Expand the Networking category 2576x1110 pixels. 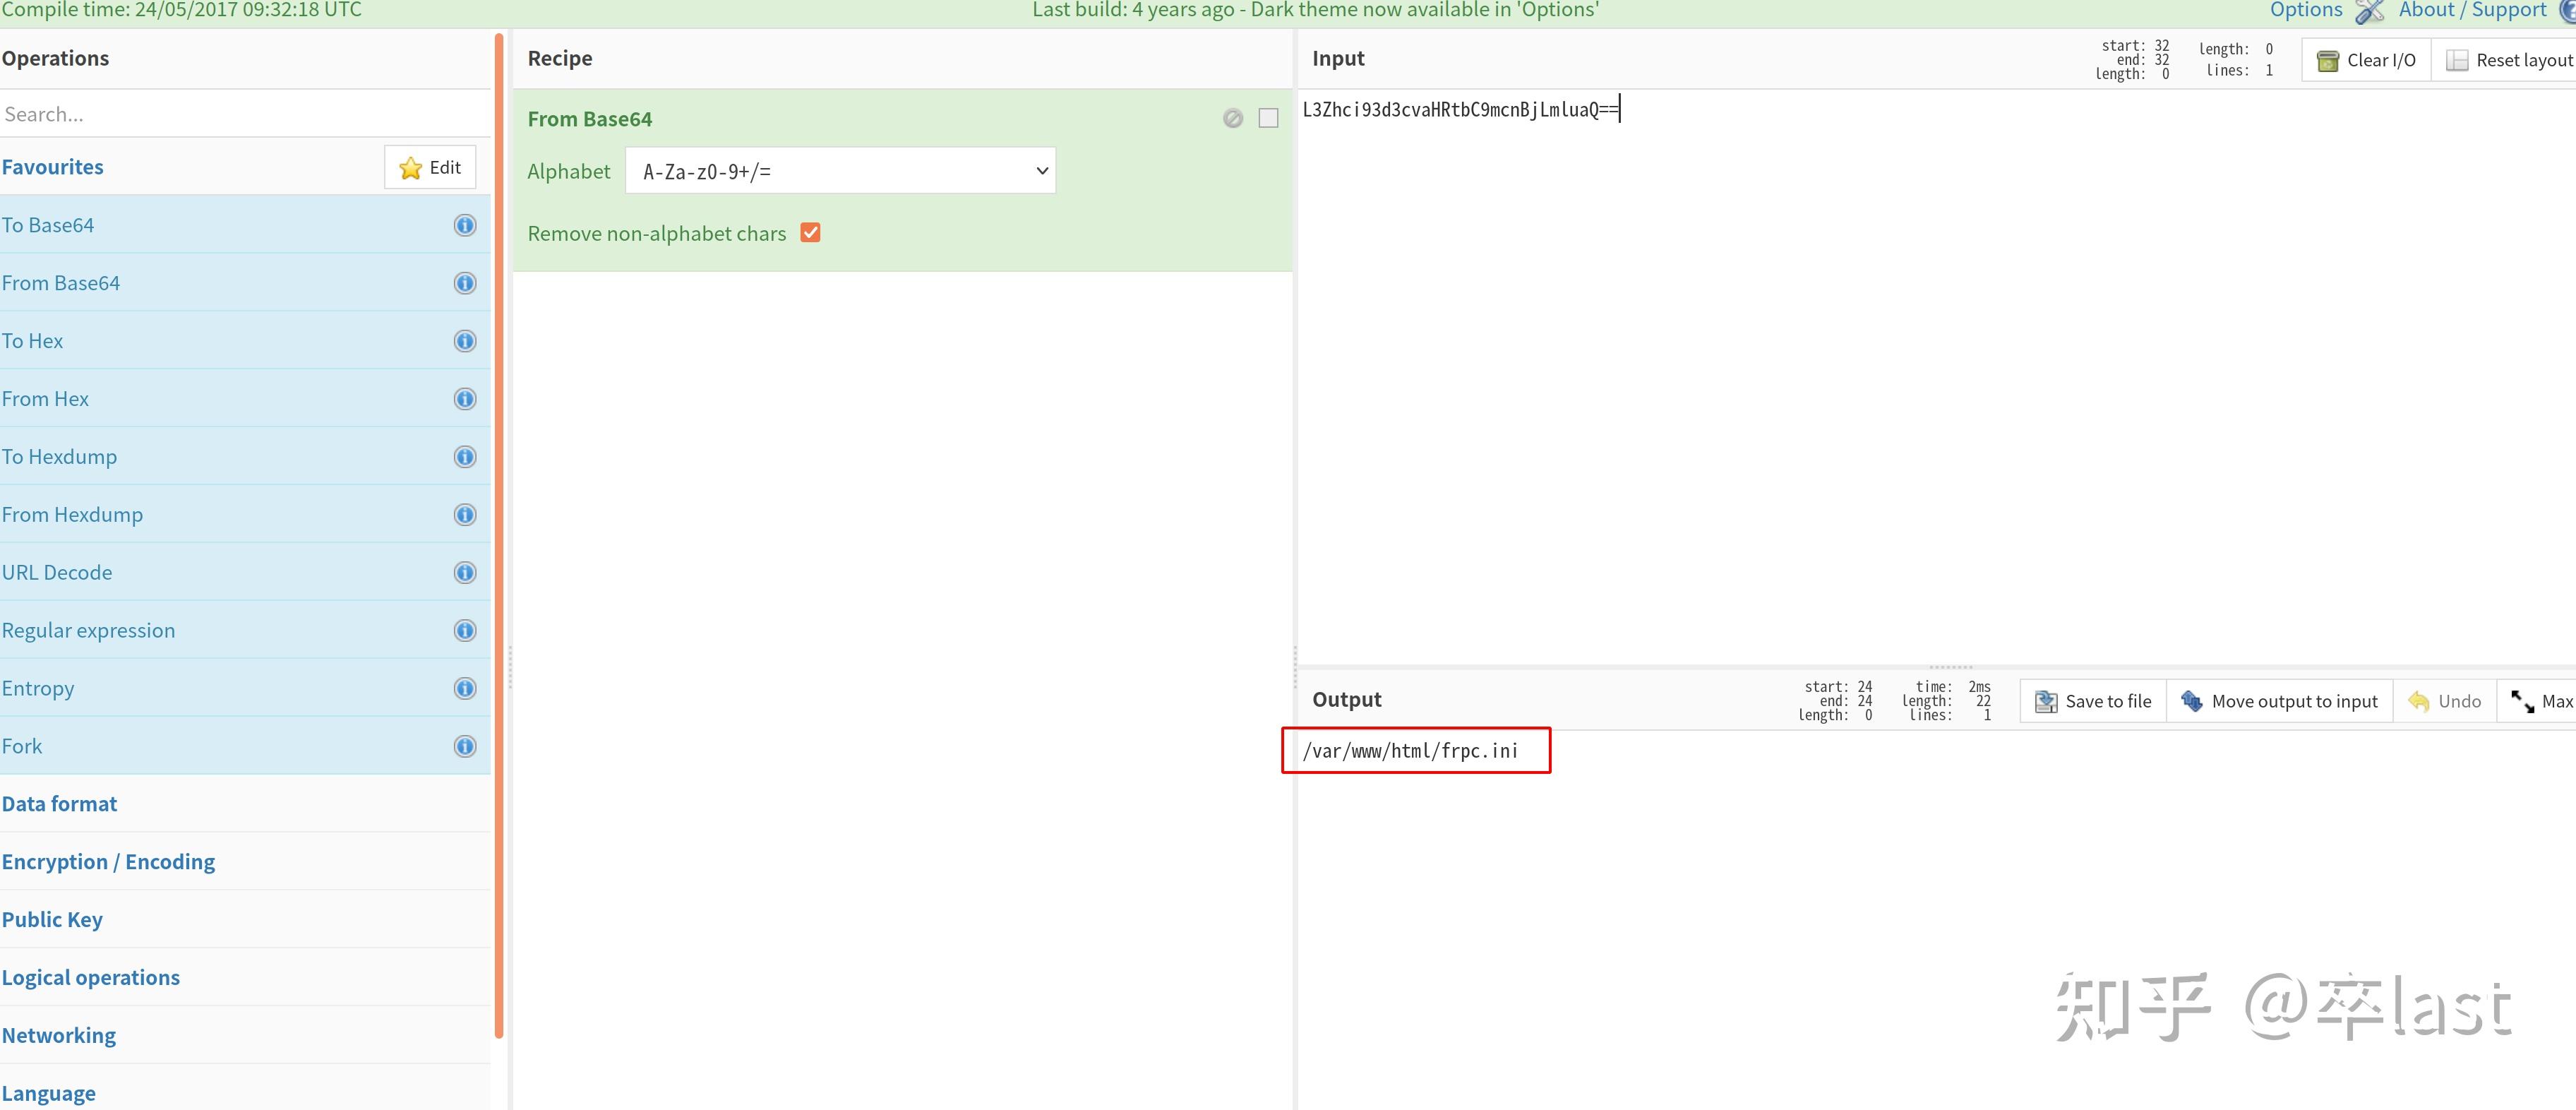pos(59,1035)
